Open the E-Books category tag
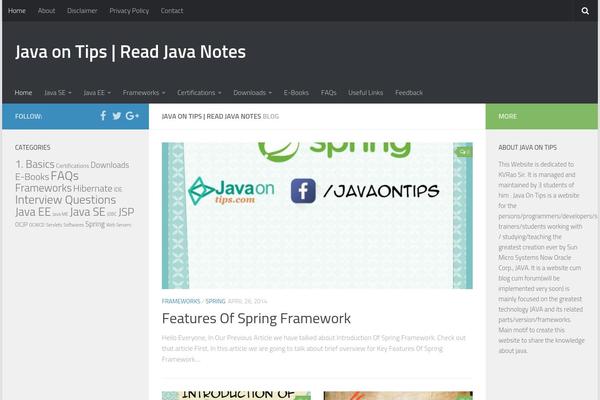 32,177
